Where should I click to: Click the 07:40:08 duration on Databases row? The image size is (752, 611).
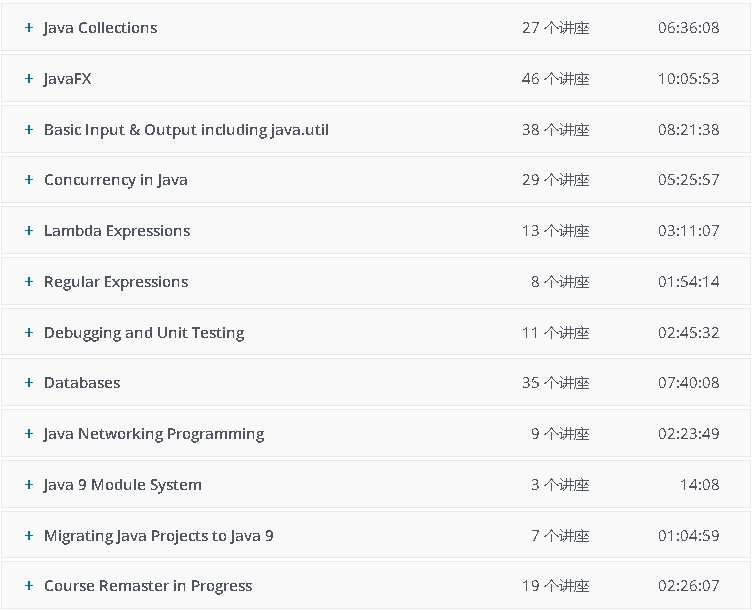tap(688, 383)
